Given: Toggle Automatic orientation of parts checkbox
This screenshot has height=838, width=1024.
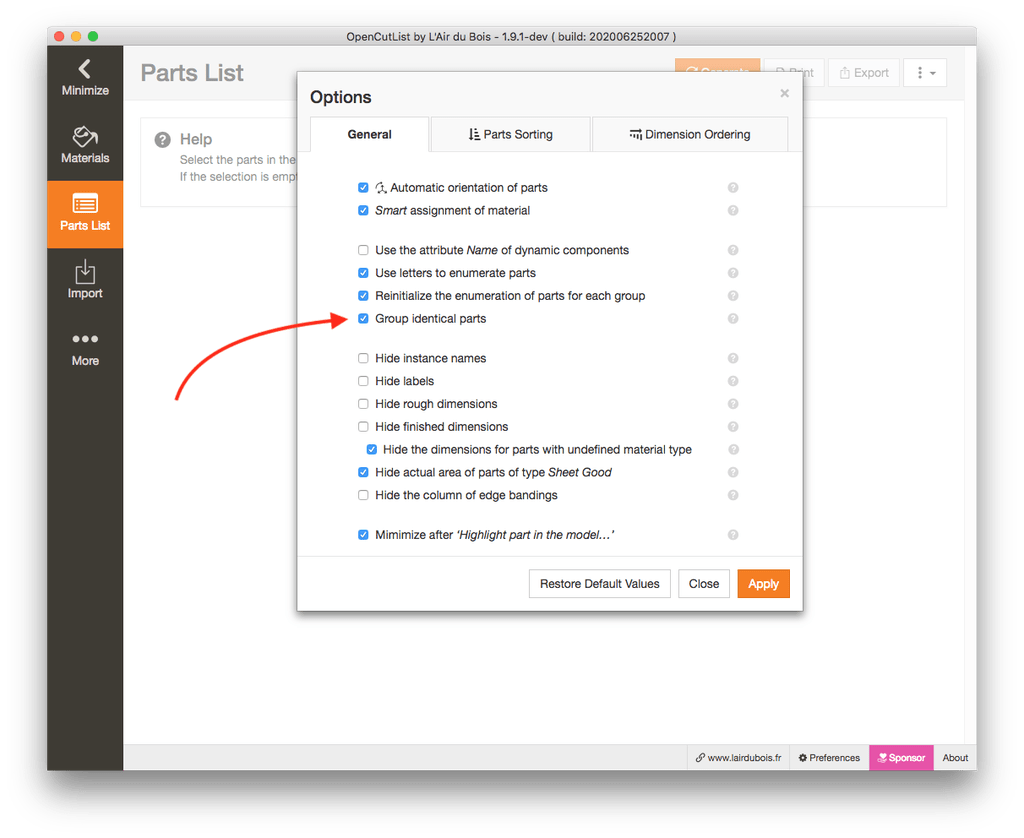Looking at the screenshot, I should tap(363, 188).
